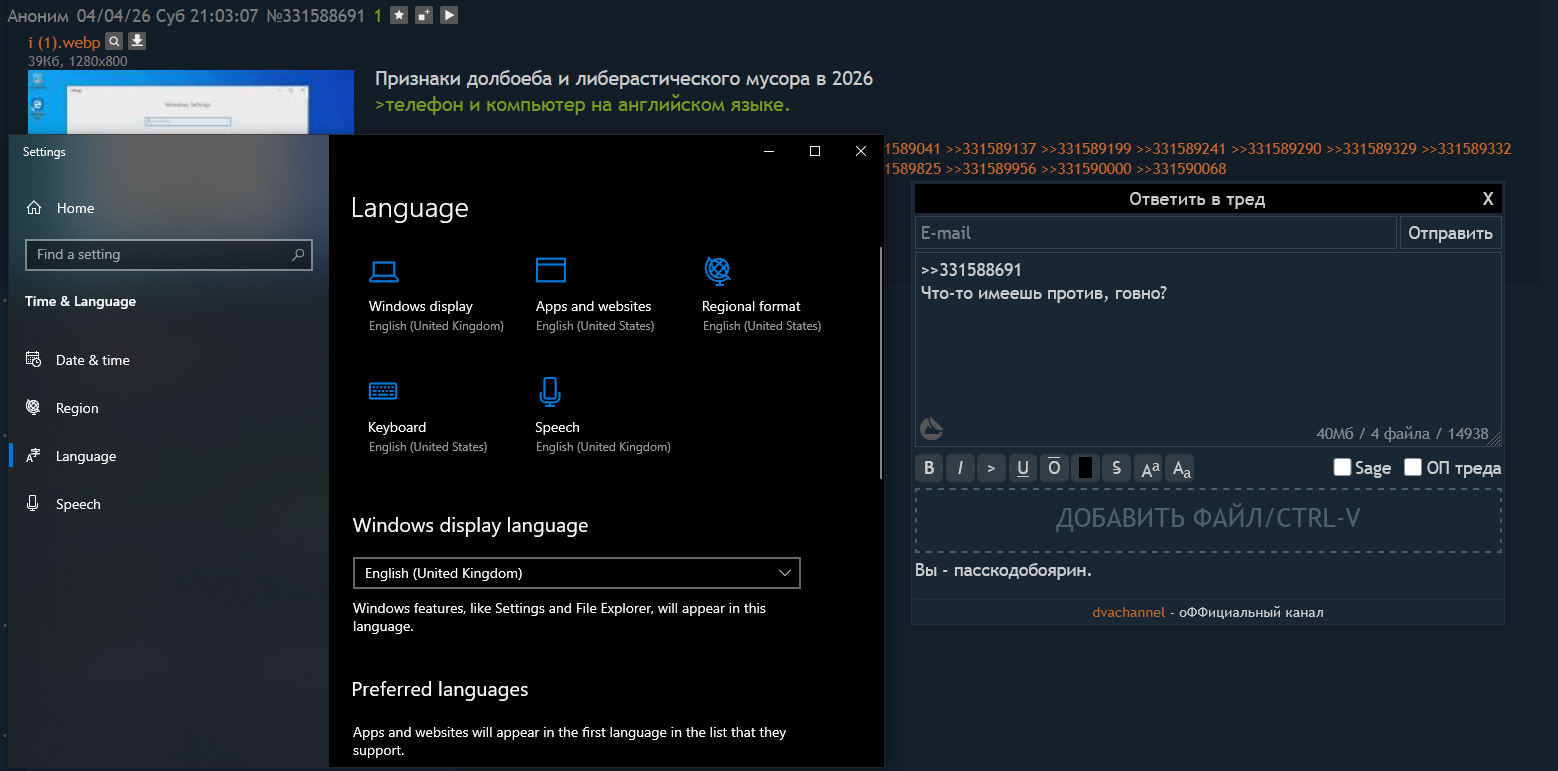
Task: Click the download icon next to i (1).webp
Action: pyautogui.click(x=138, y=41)
